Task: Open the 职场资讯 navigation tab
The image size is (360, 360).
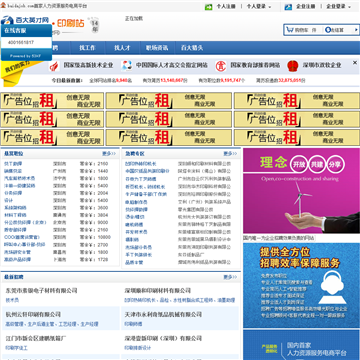Action: tap(157, 48)
